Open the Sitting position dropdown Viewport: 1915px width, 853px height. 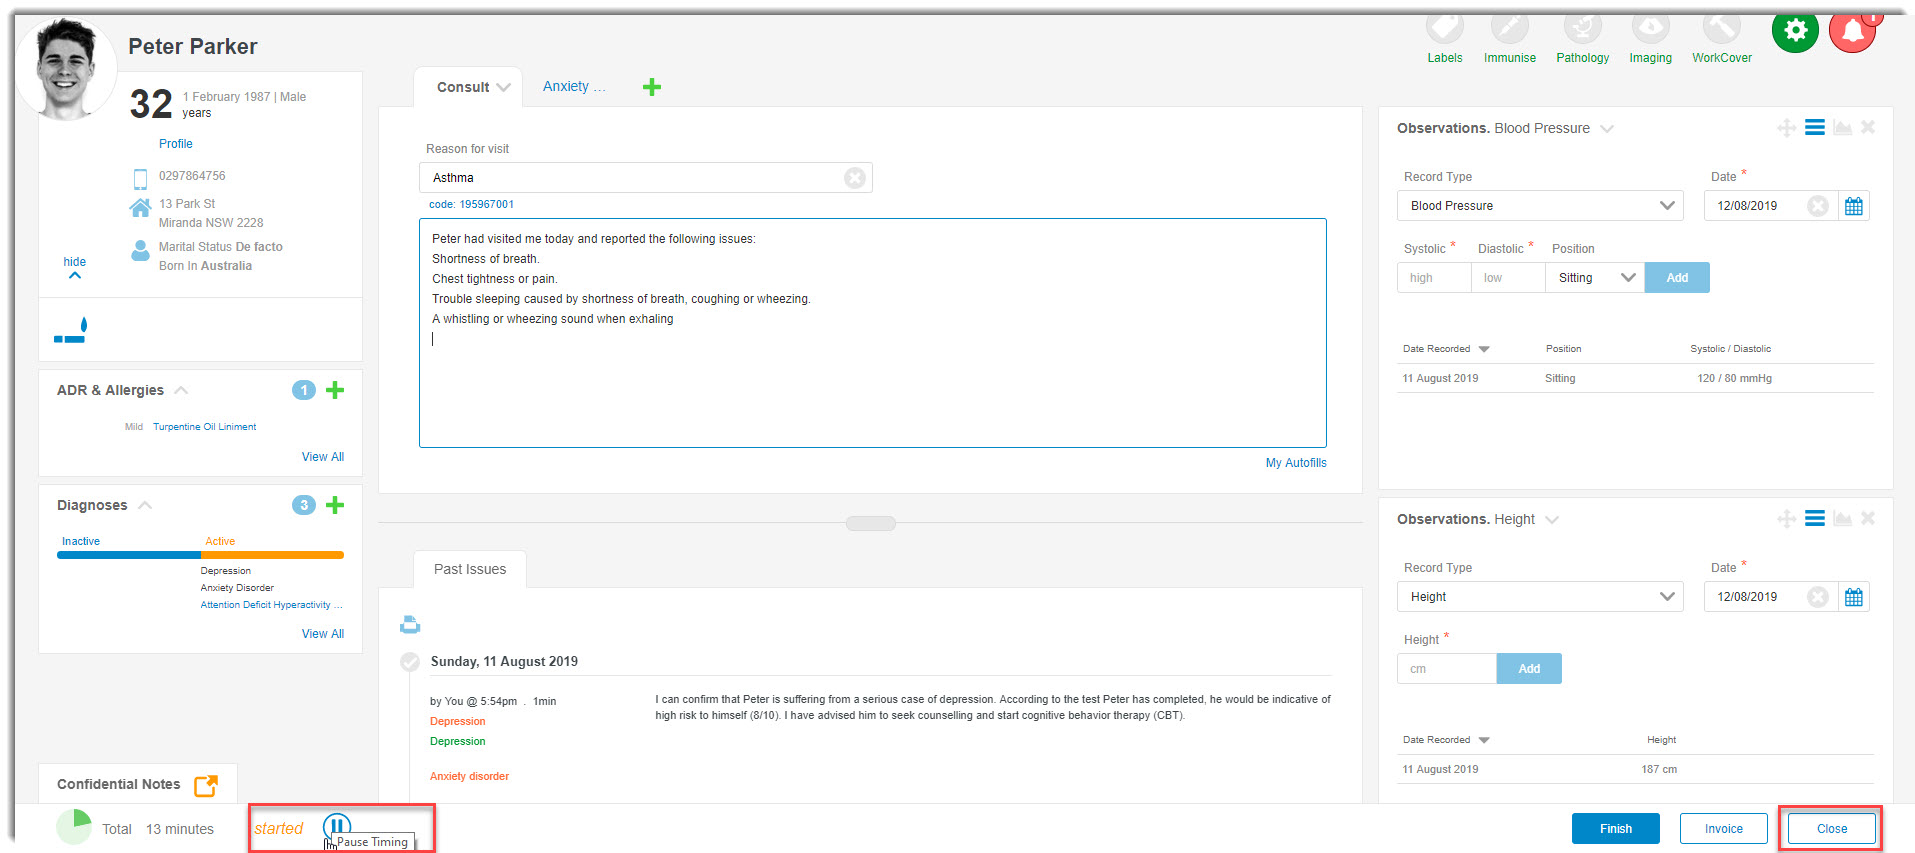click(1595, 278)
